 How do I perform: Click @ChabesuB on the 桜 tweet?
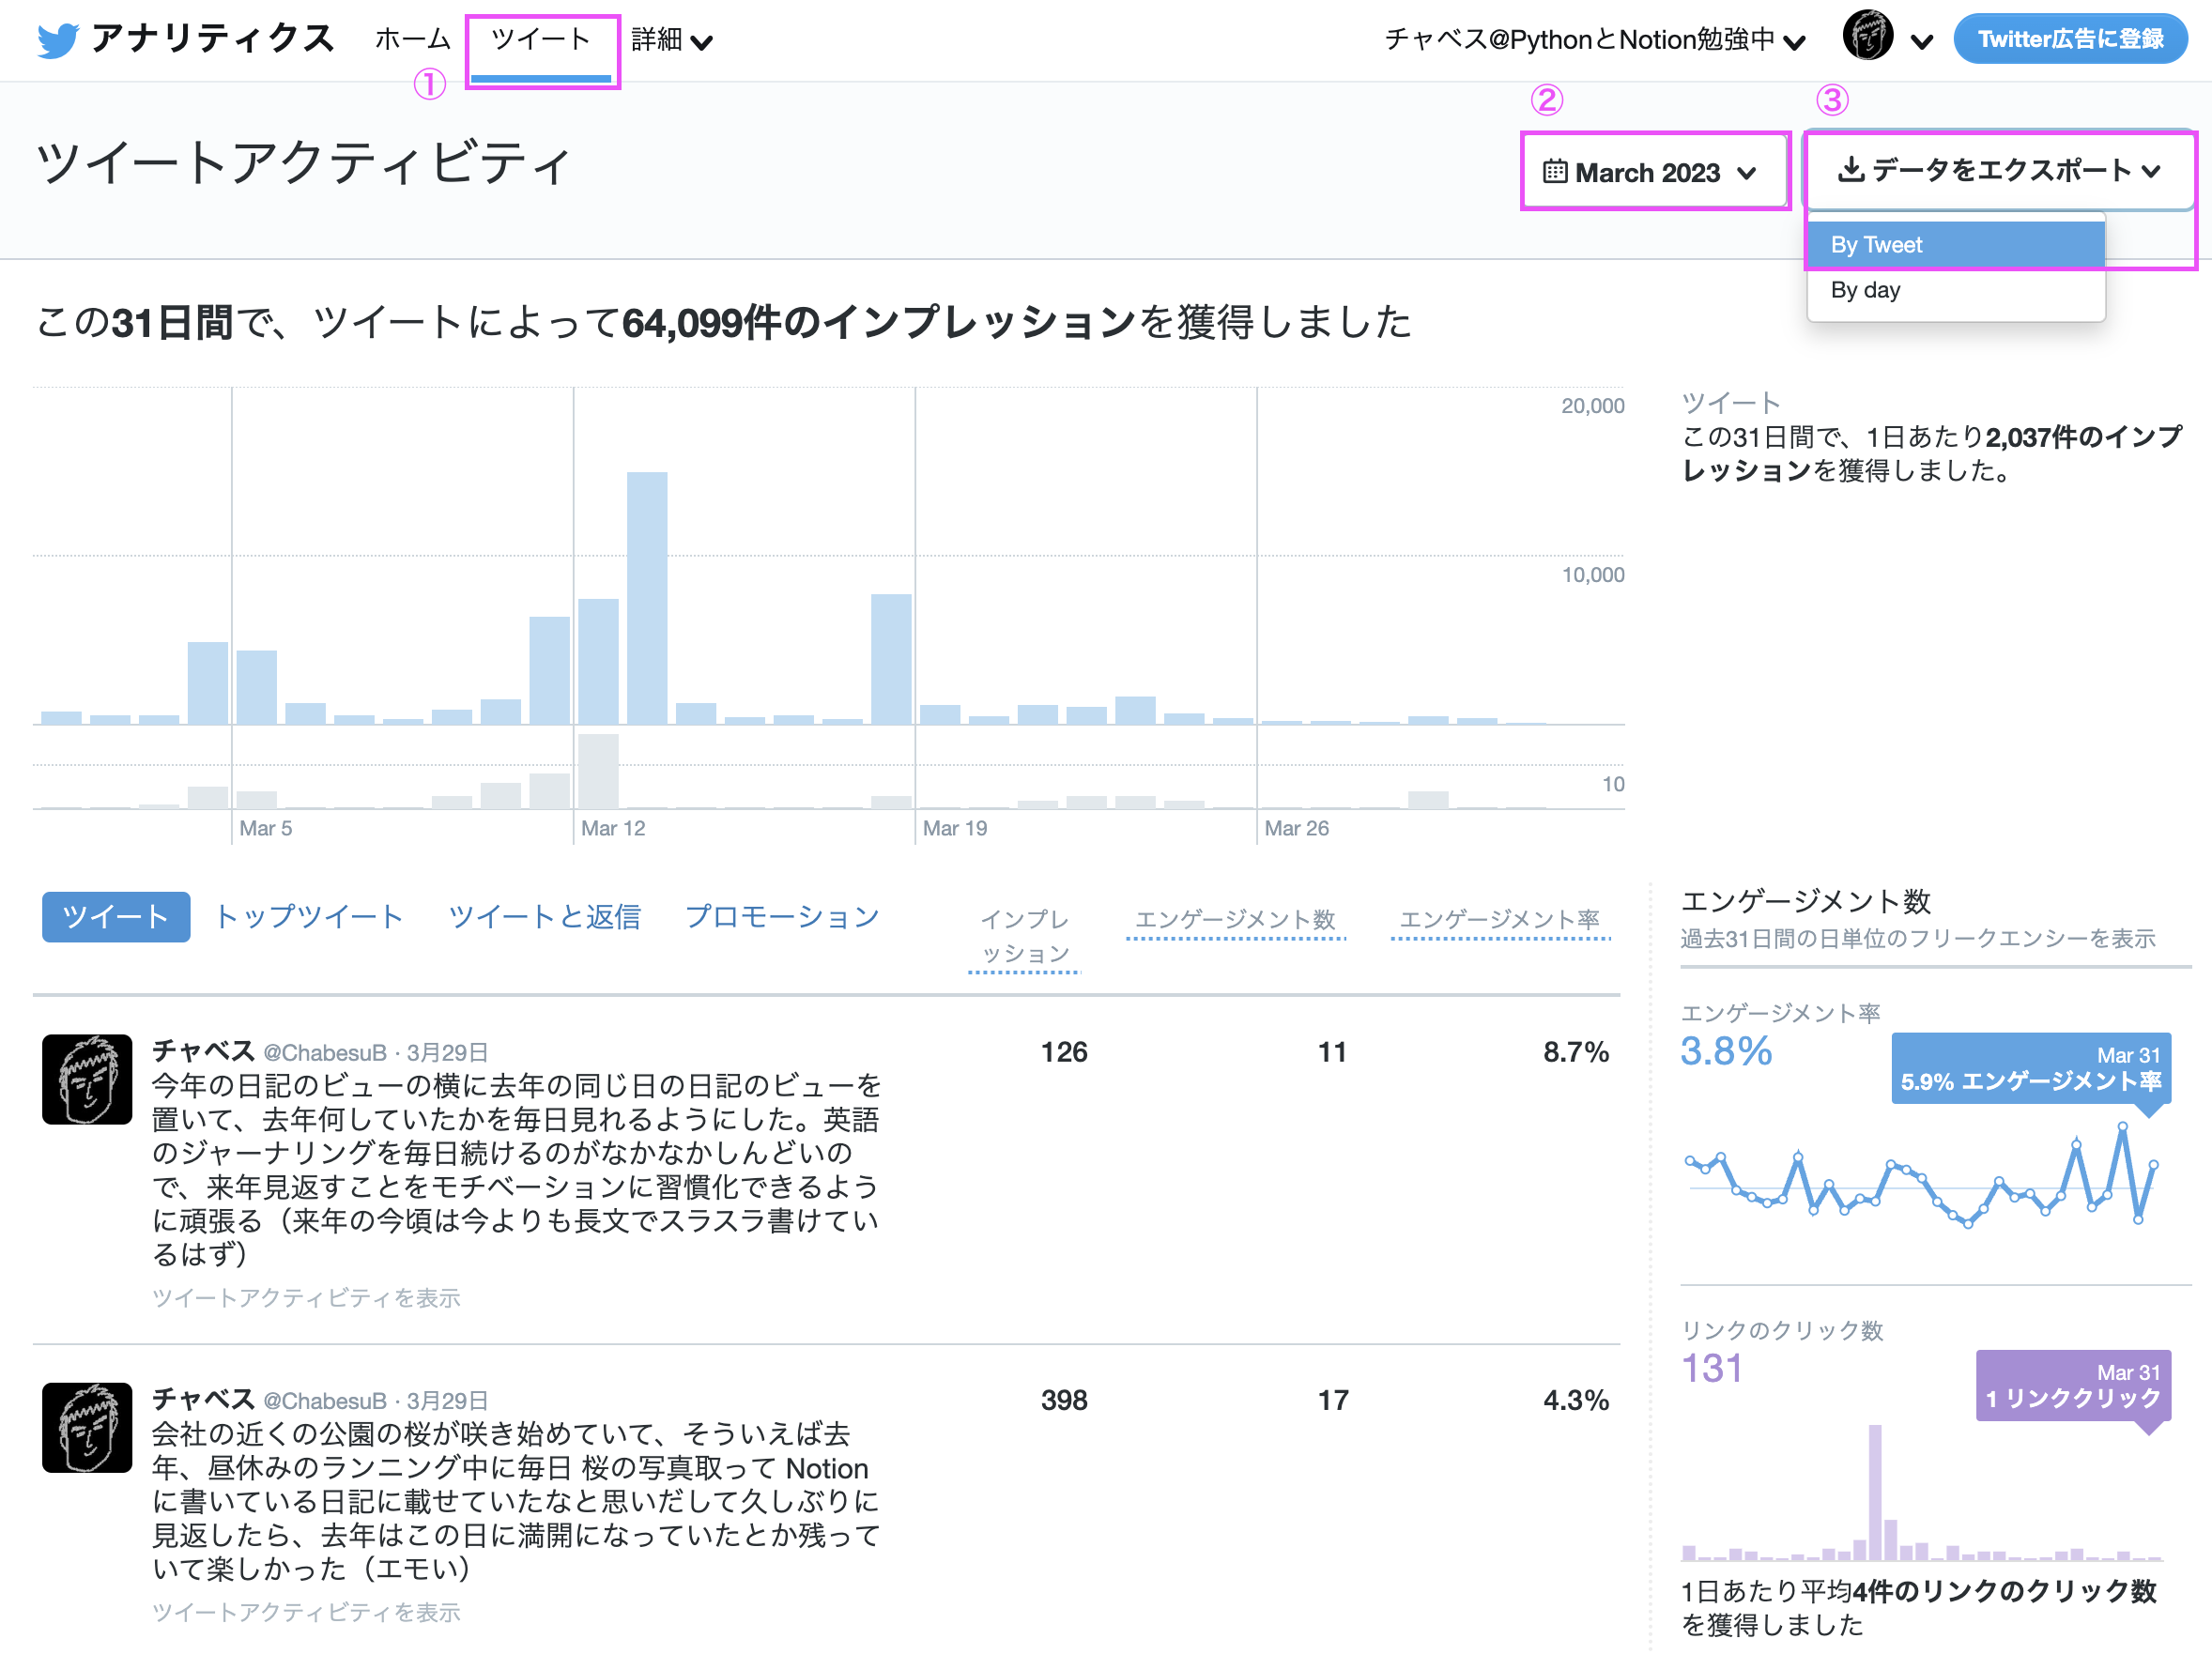(x=325, y=1400)
